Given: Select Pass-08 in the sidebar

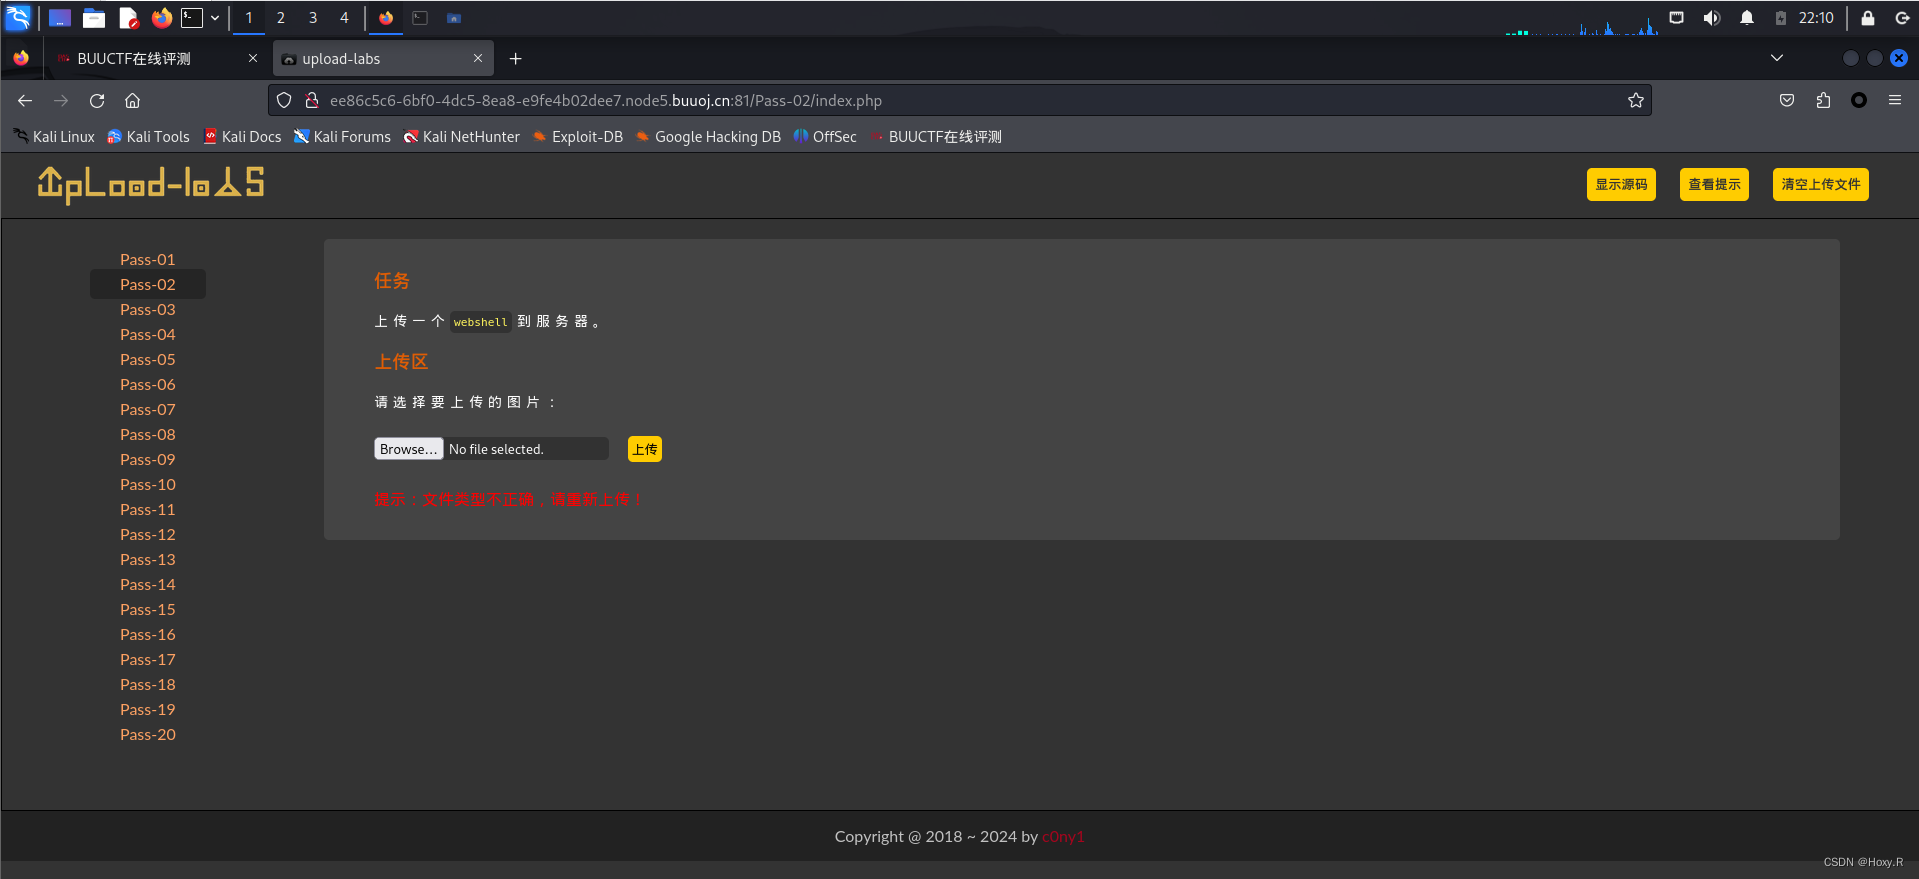Looking at the screenshot, I should pyautogui.click(x=148, y=434).
